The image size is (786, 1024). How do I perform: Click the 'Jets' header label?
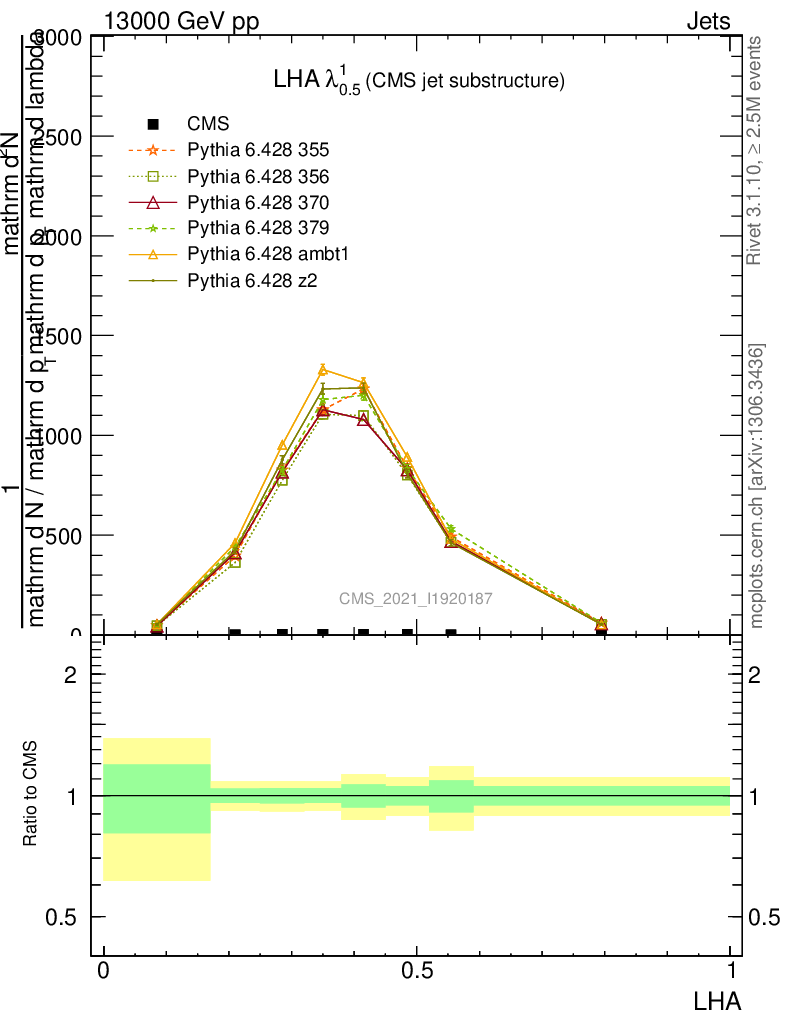(x=708, y=22)
